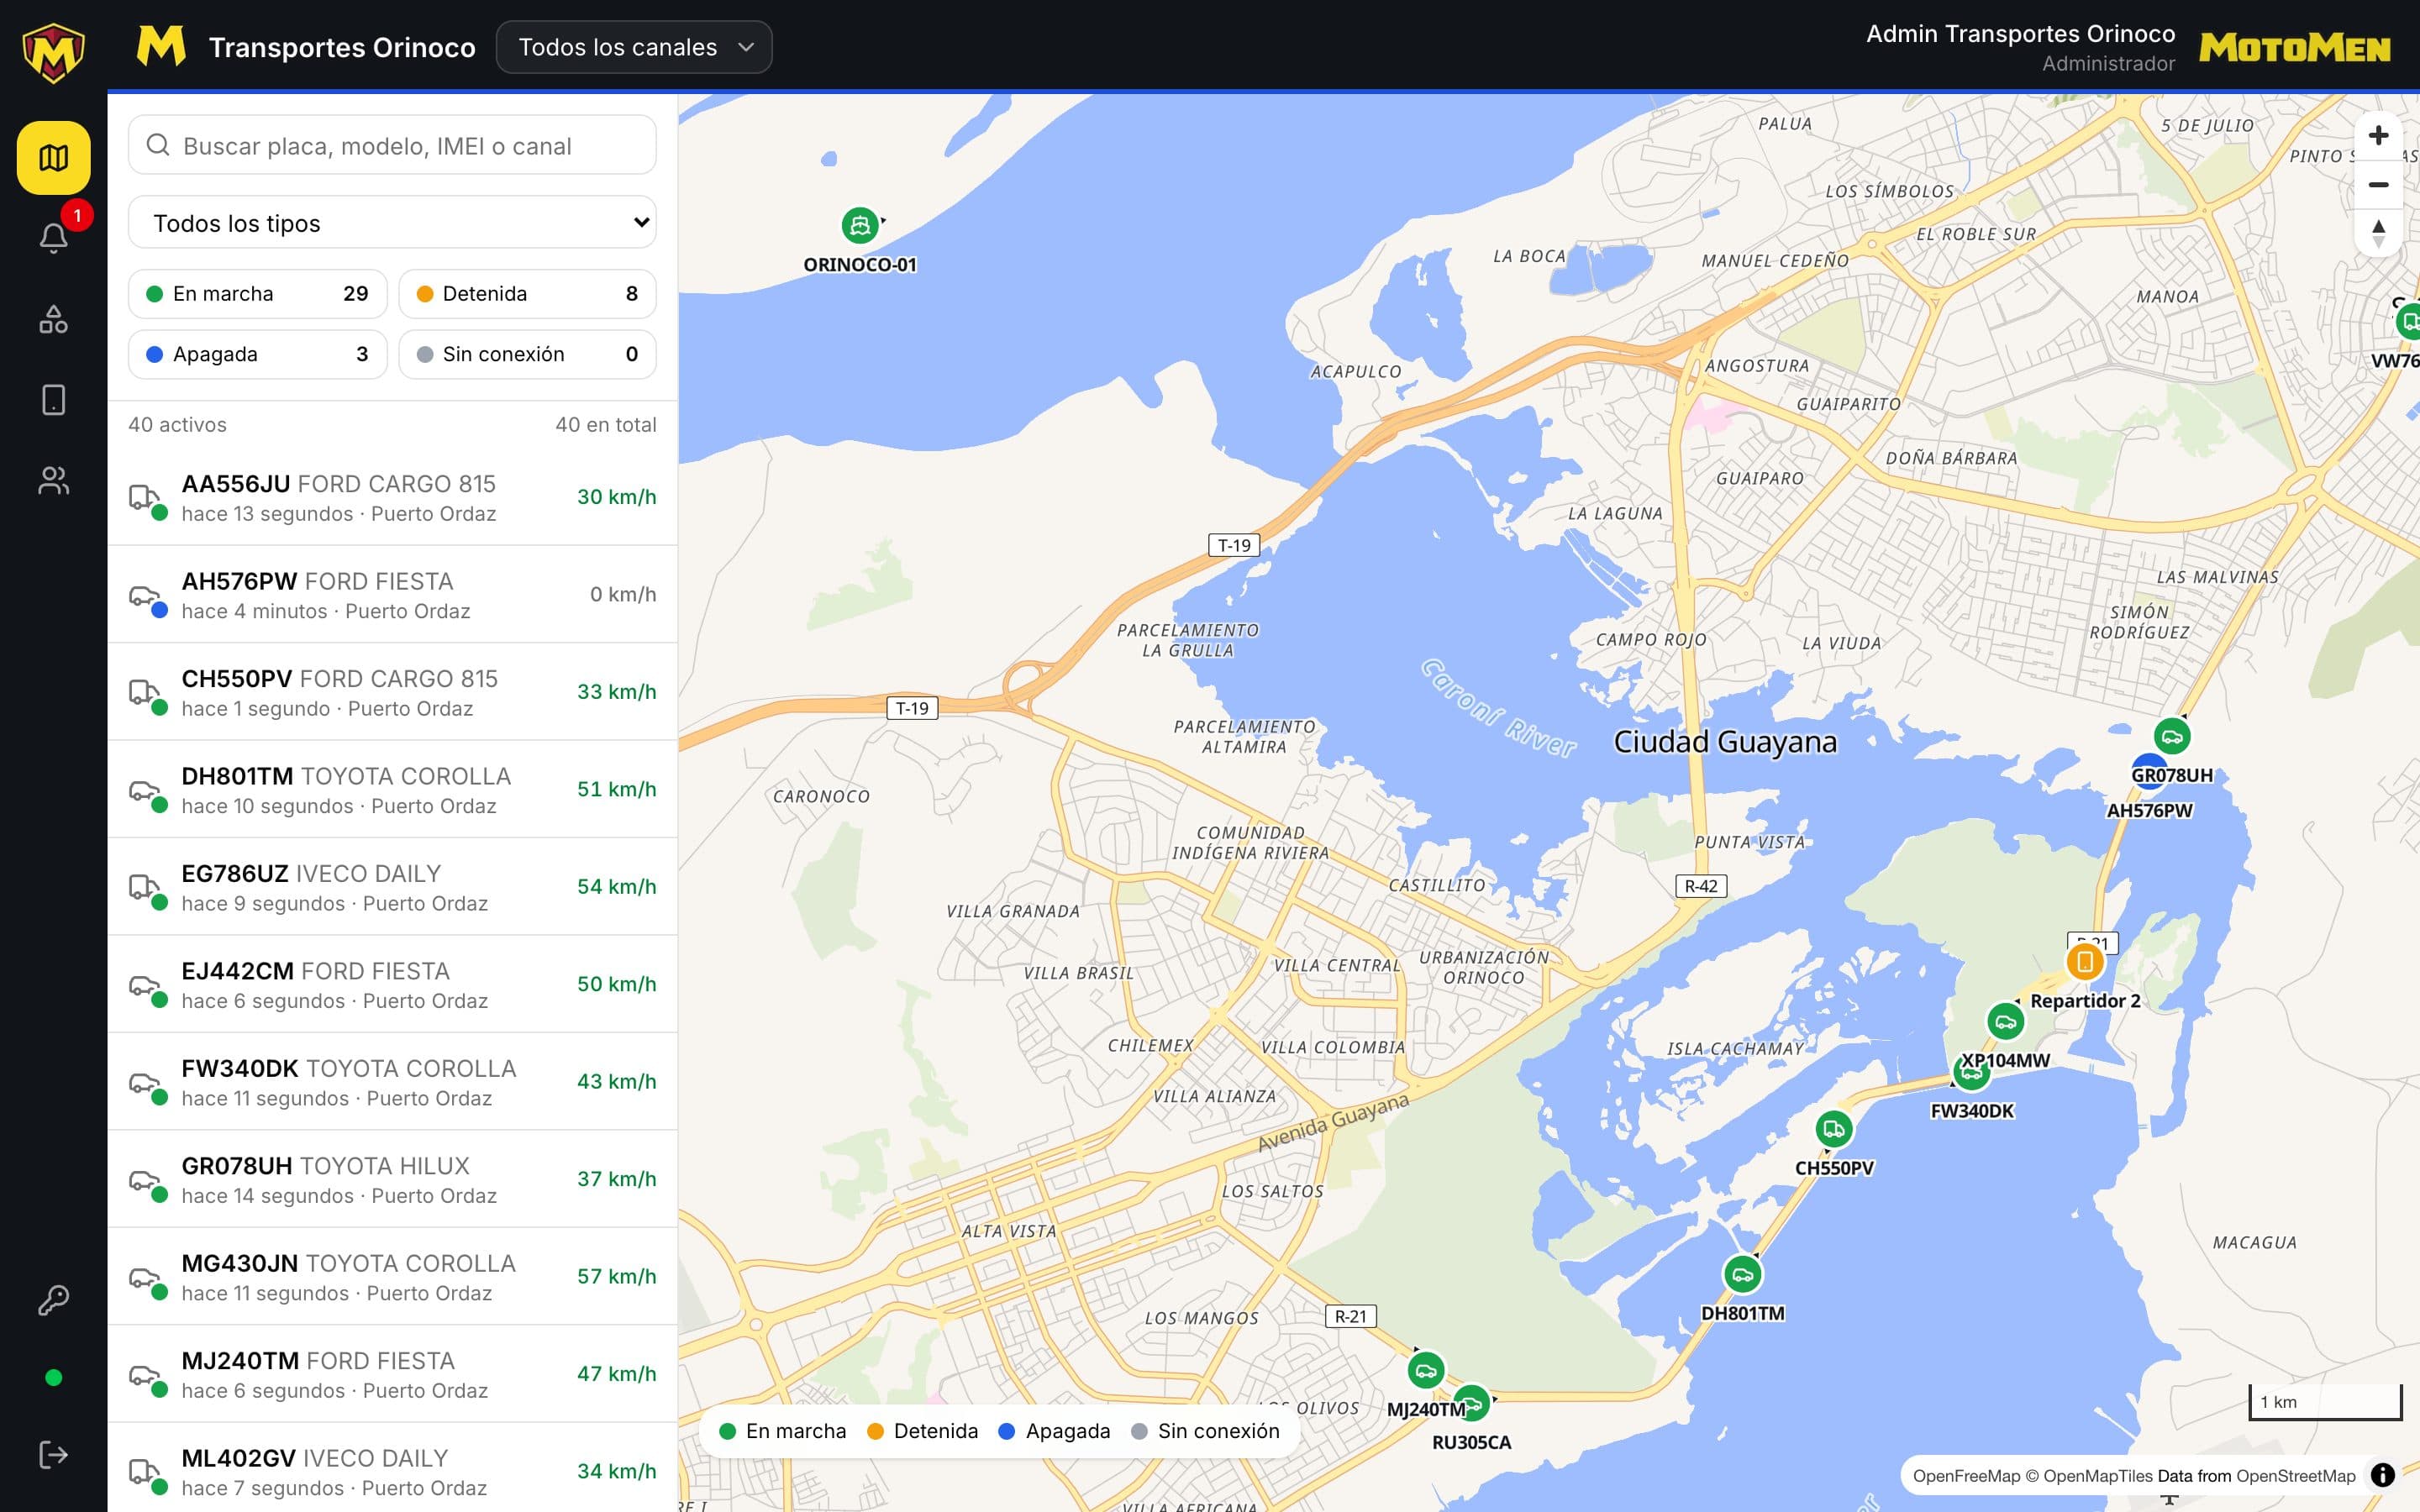Select AH576PW FORD FIESTA row
Image resolution: width=2420 pixels, height=1512 pixels.
[x=392, y=594]
